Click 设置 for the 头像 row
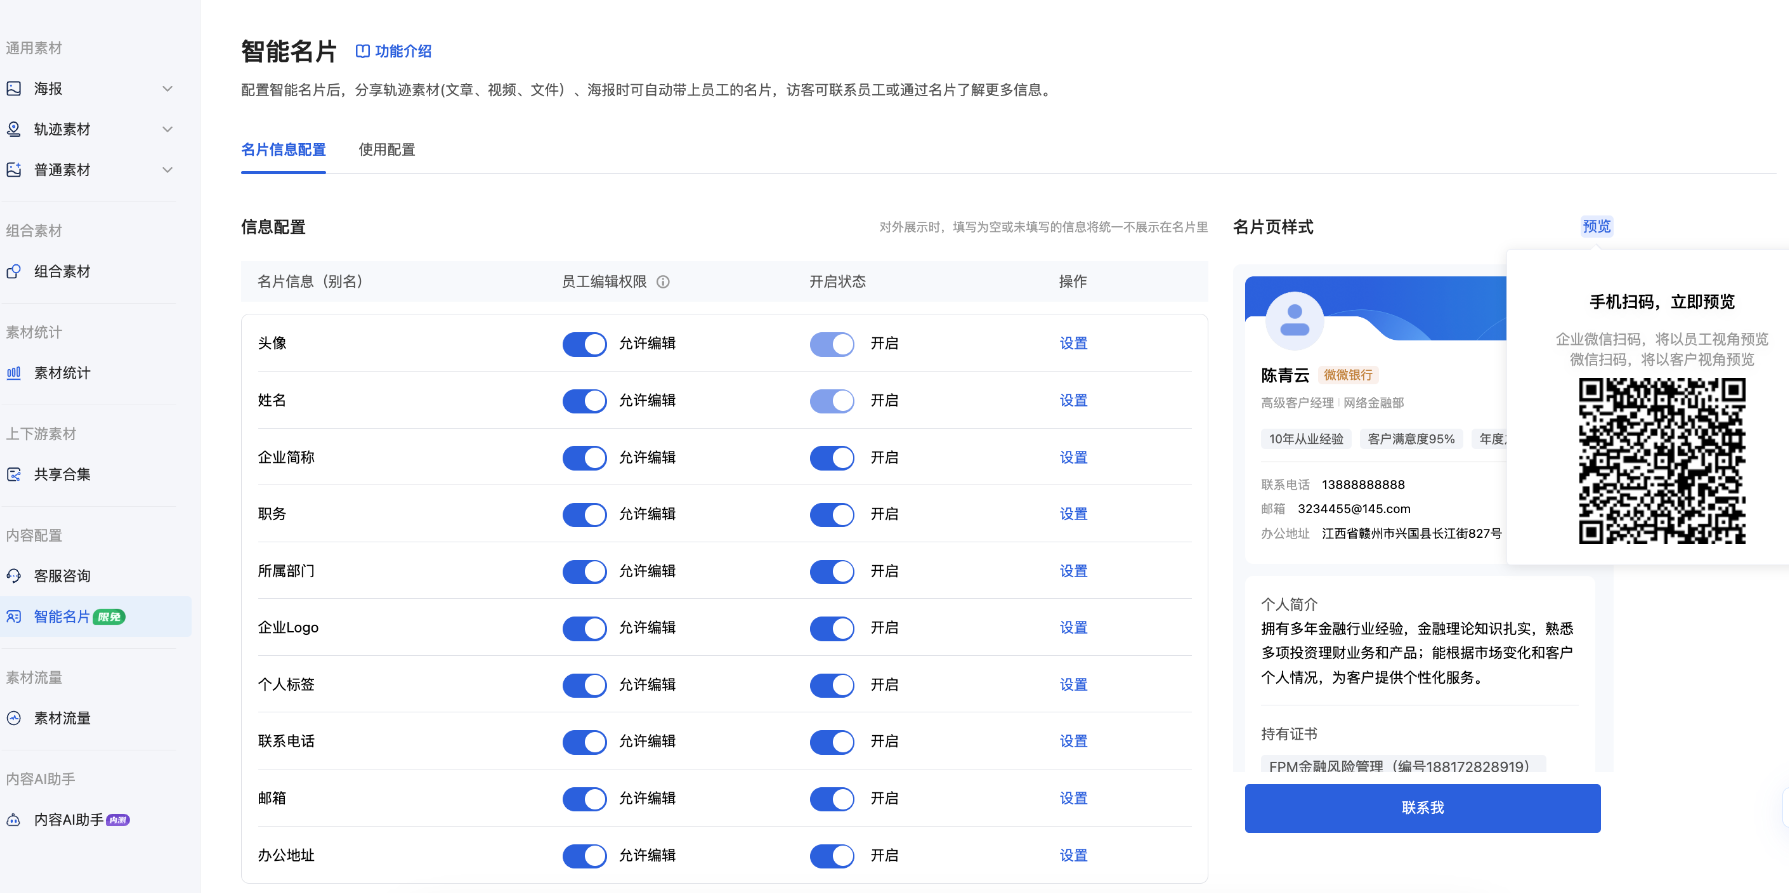The image size is (1789, 893). coord(1073,344)
